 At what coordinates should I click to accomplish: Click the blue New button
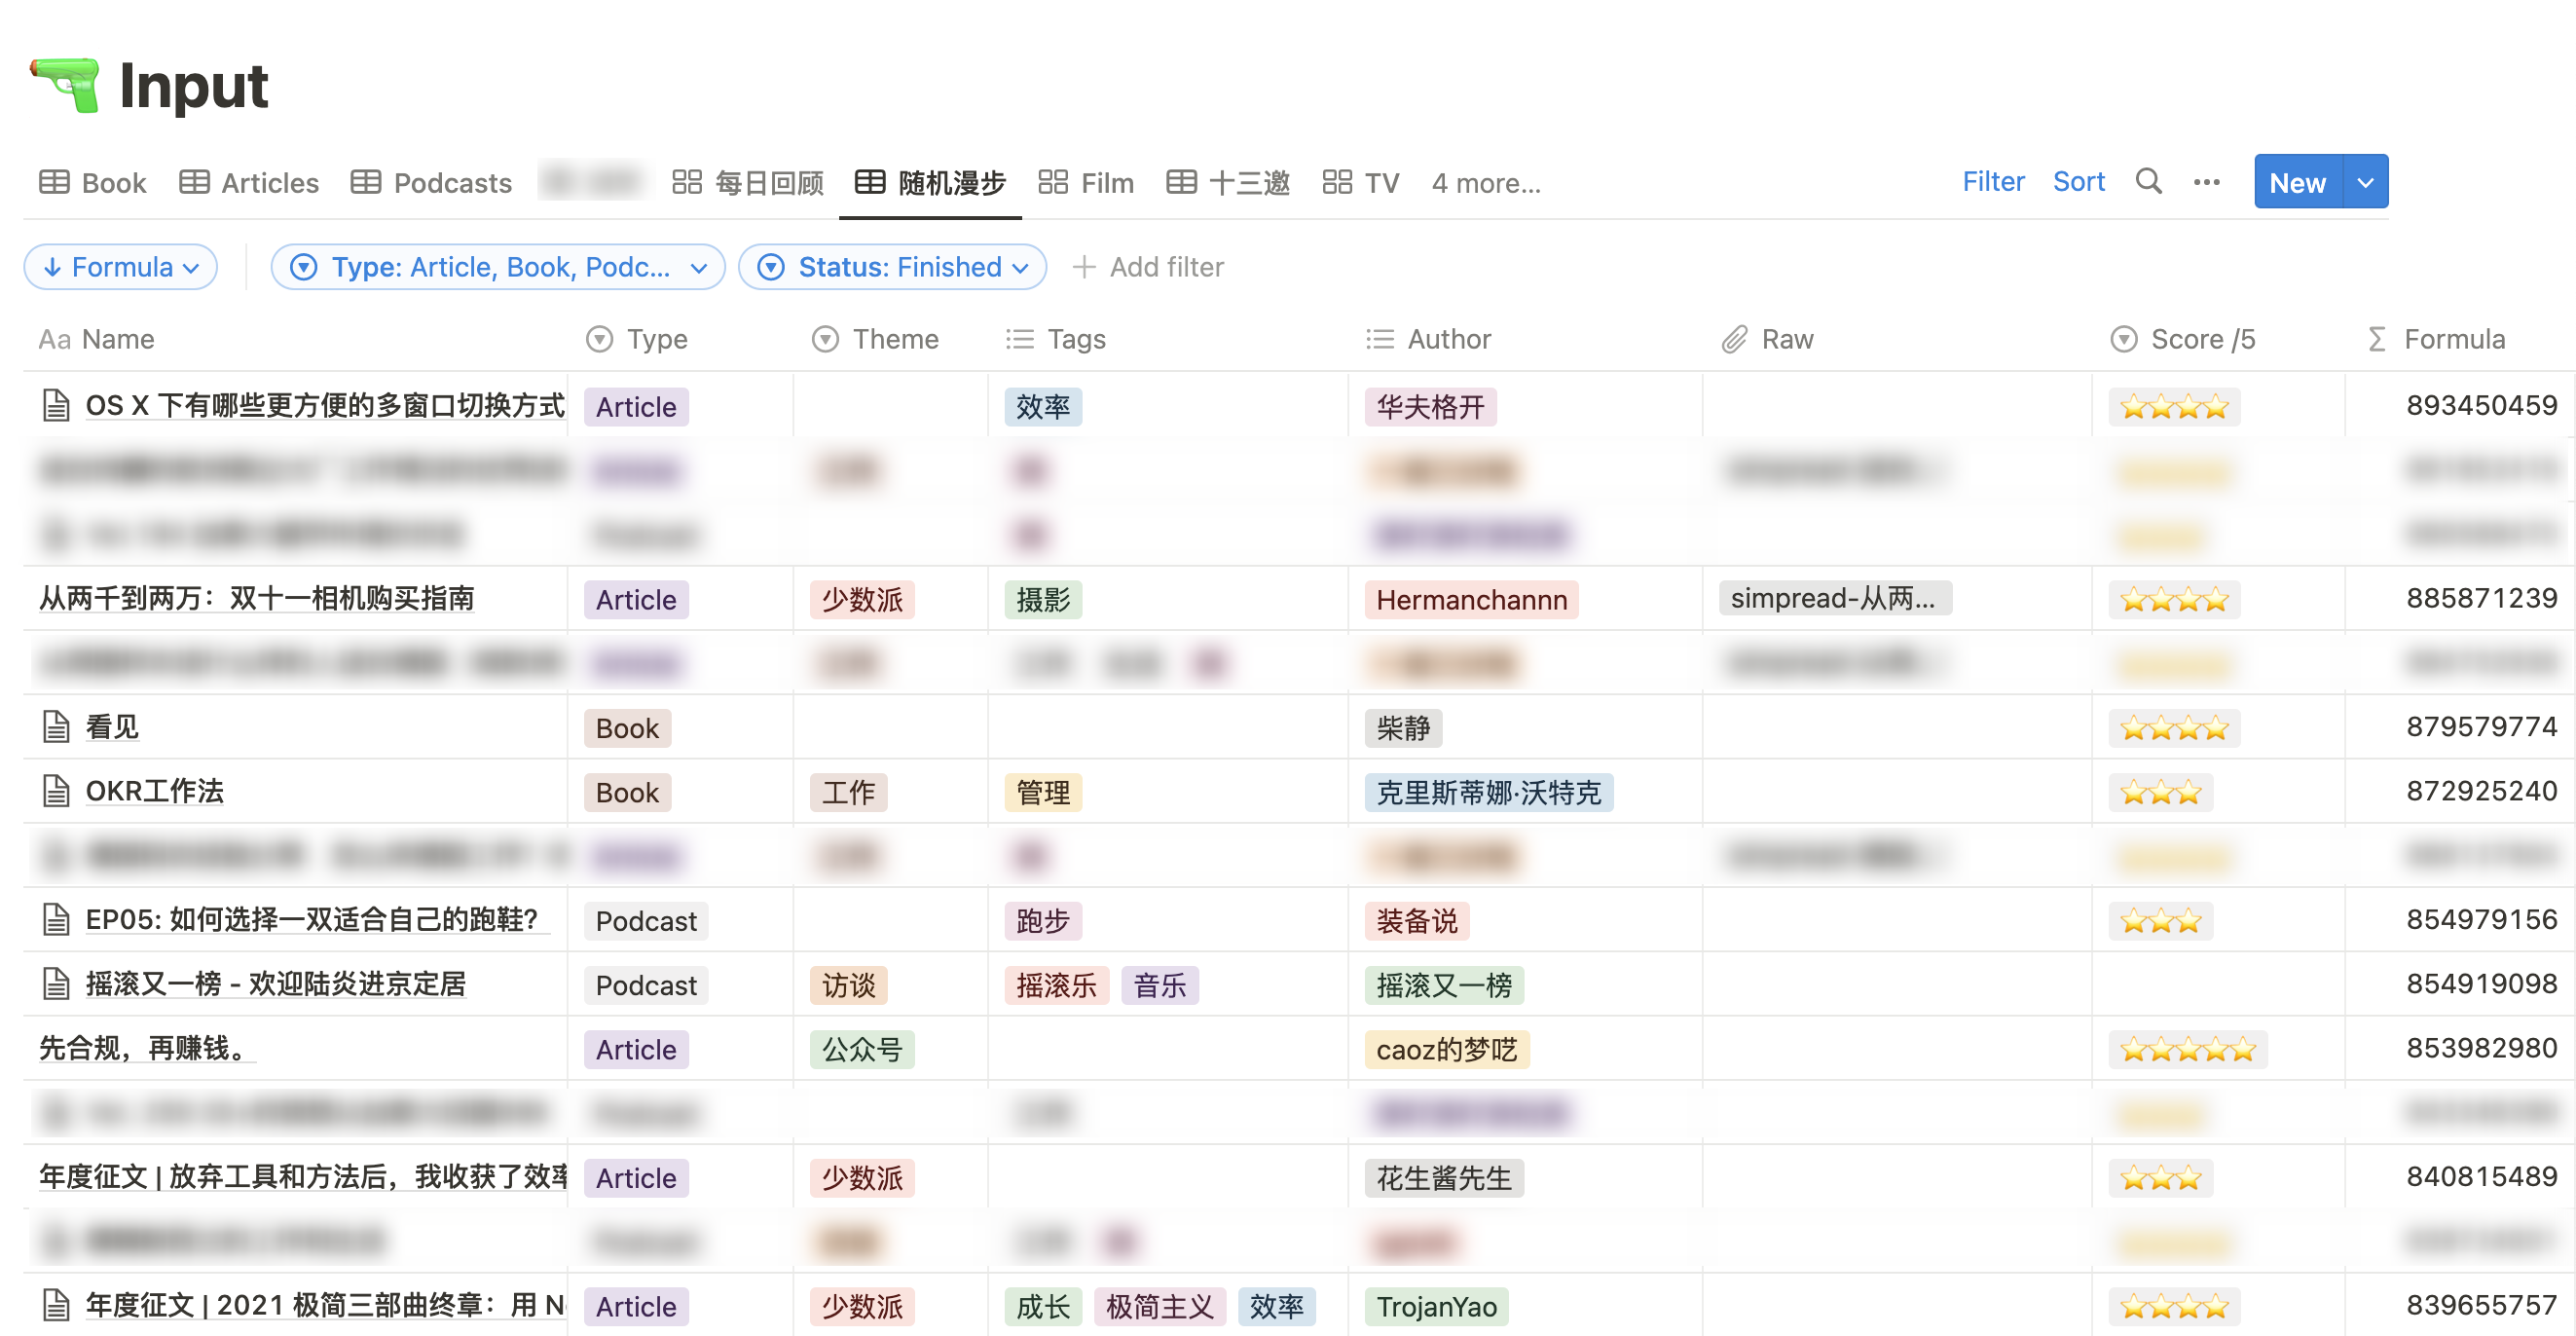coord(2296,182)
